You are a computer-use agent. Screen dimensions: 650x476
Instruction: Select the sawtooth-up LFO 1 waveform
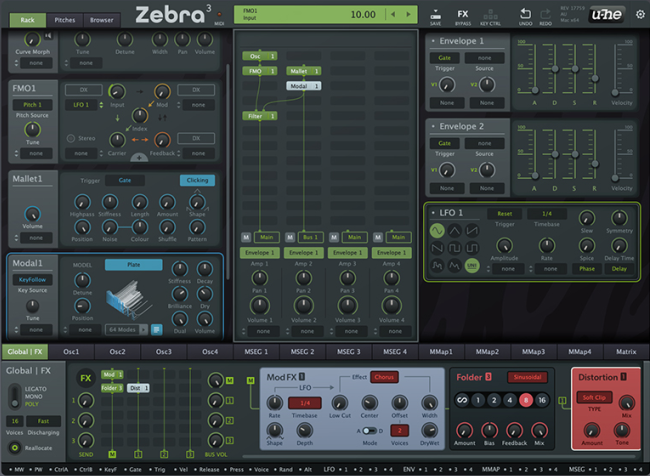pyautogui.click(x=472, y=231)
